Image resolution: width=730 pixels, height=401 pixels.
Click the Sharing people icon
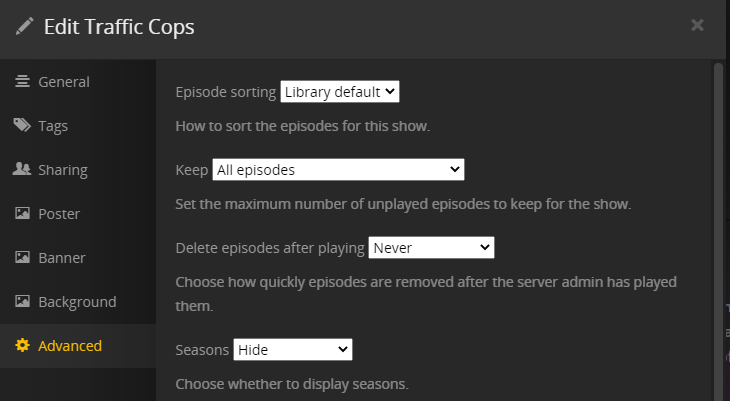22,170
